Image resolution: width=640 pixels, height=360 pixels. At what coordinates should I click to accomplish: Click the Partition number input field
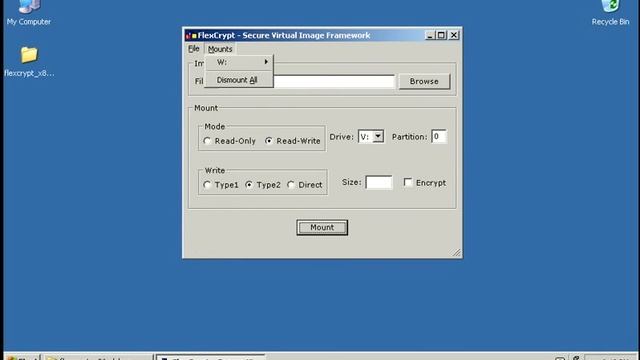(439, 136)
